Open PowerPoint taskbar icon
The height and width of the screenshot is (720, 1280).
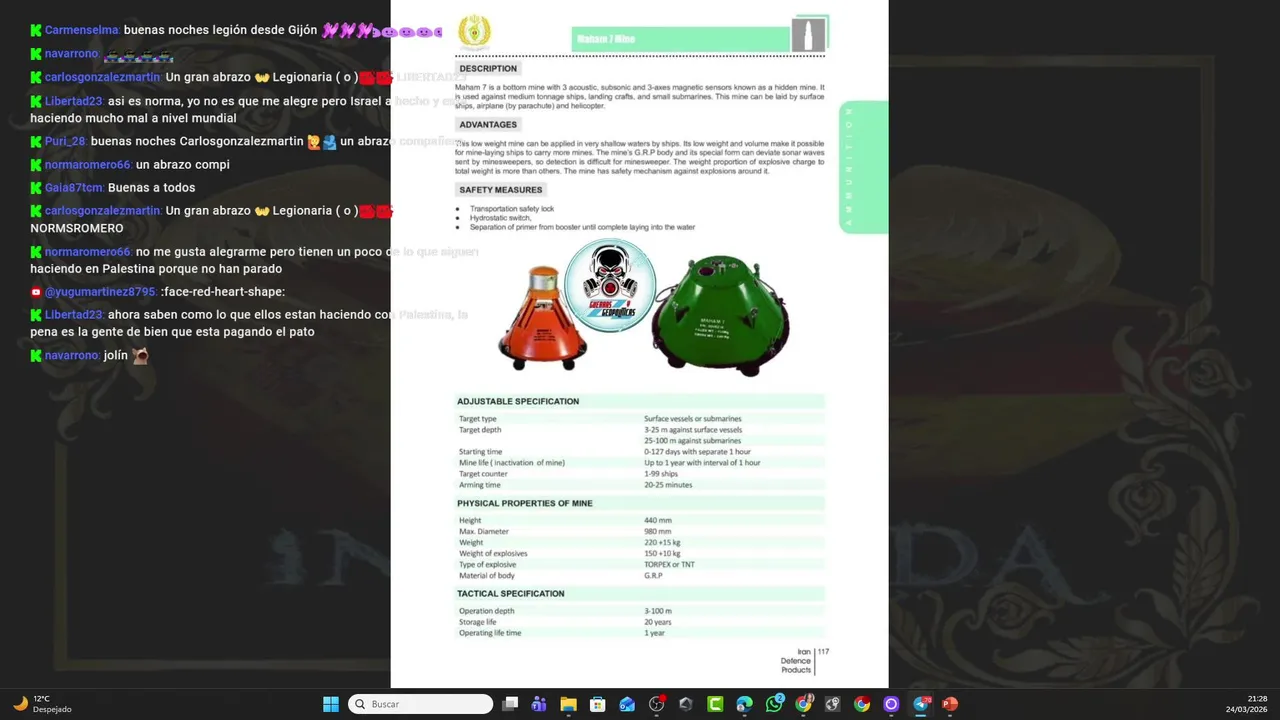(950, 704)
